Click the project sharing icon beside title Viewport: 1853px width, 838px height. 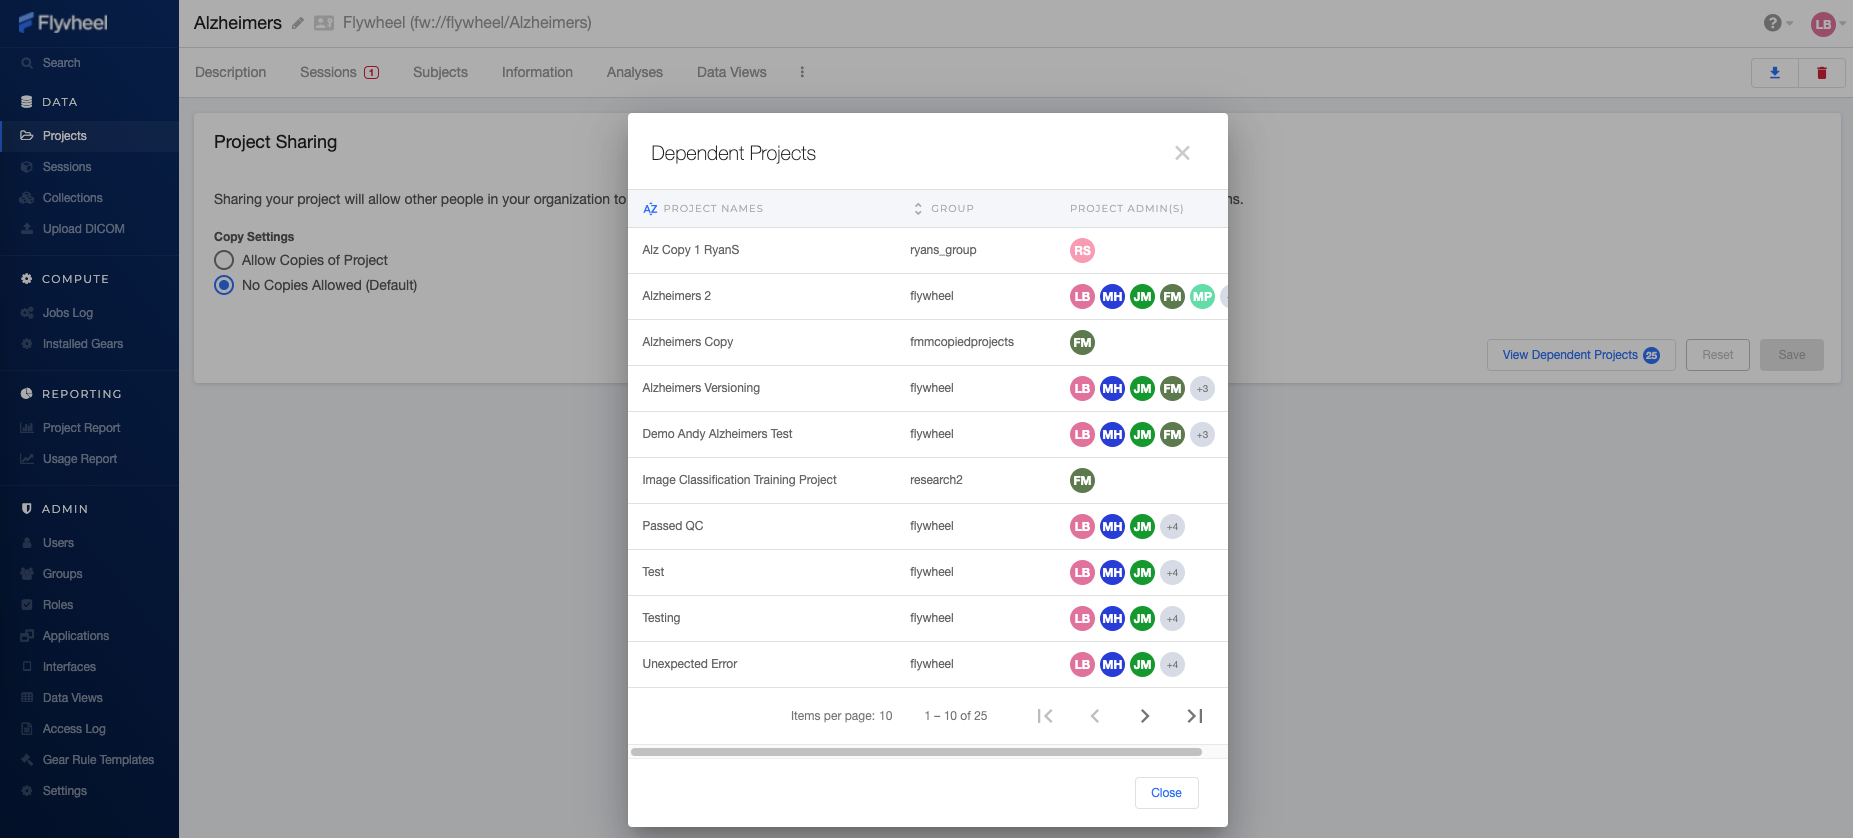click(x=324, y=23)
